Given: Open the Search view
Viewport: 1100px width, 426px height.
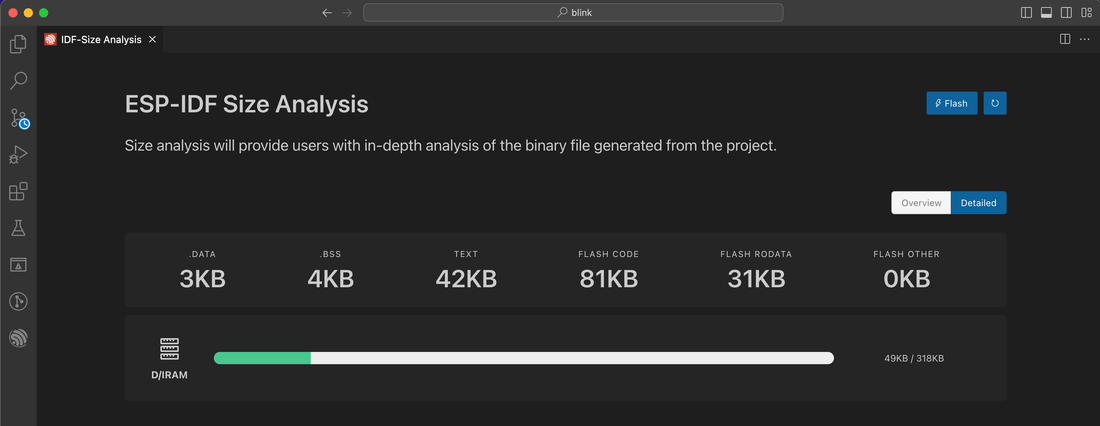Looking at the screenshot, I should pos(18,81).
